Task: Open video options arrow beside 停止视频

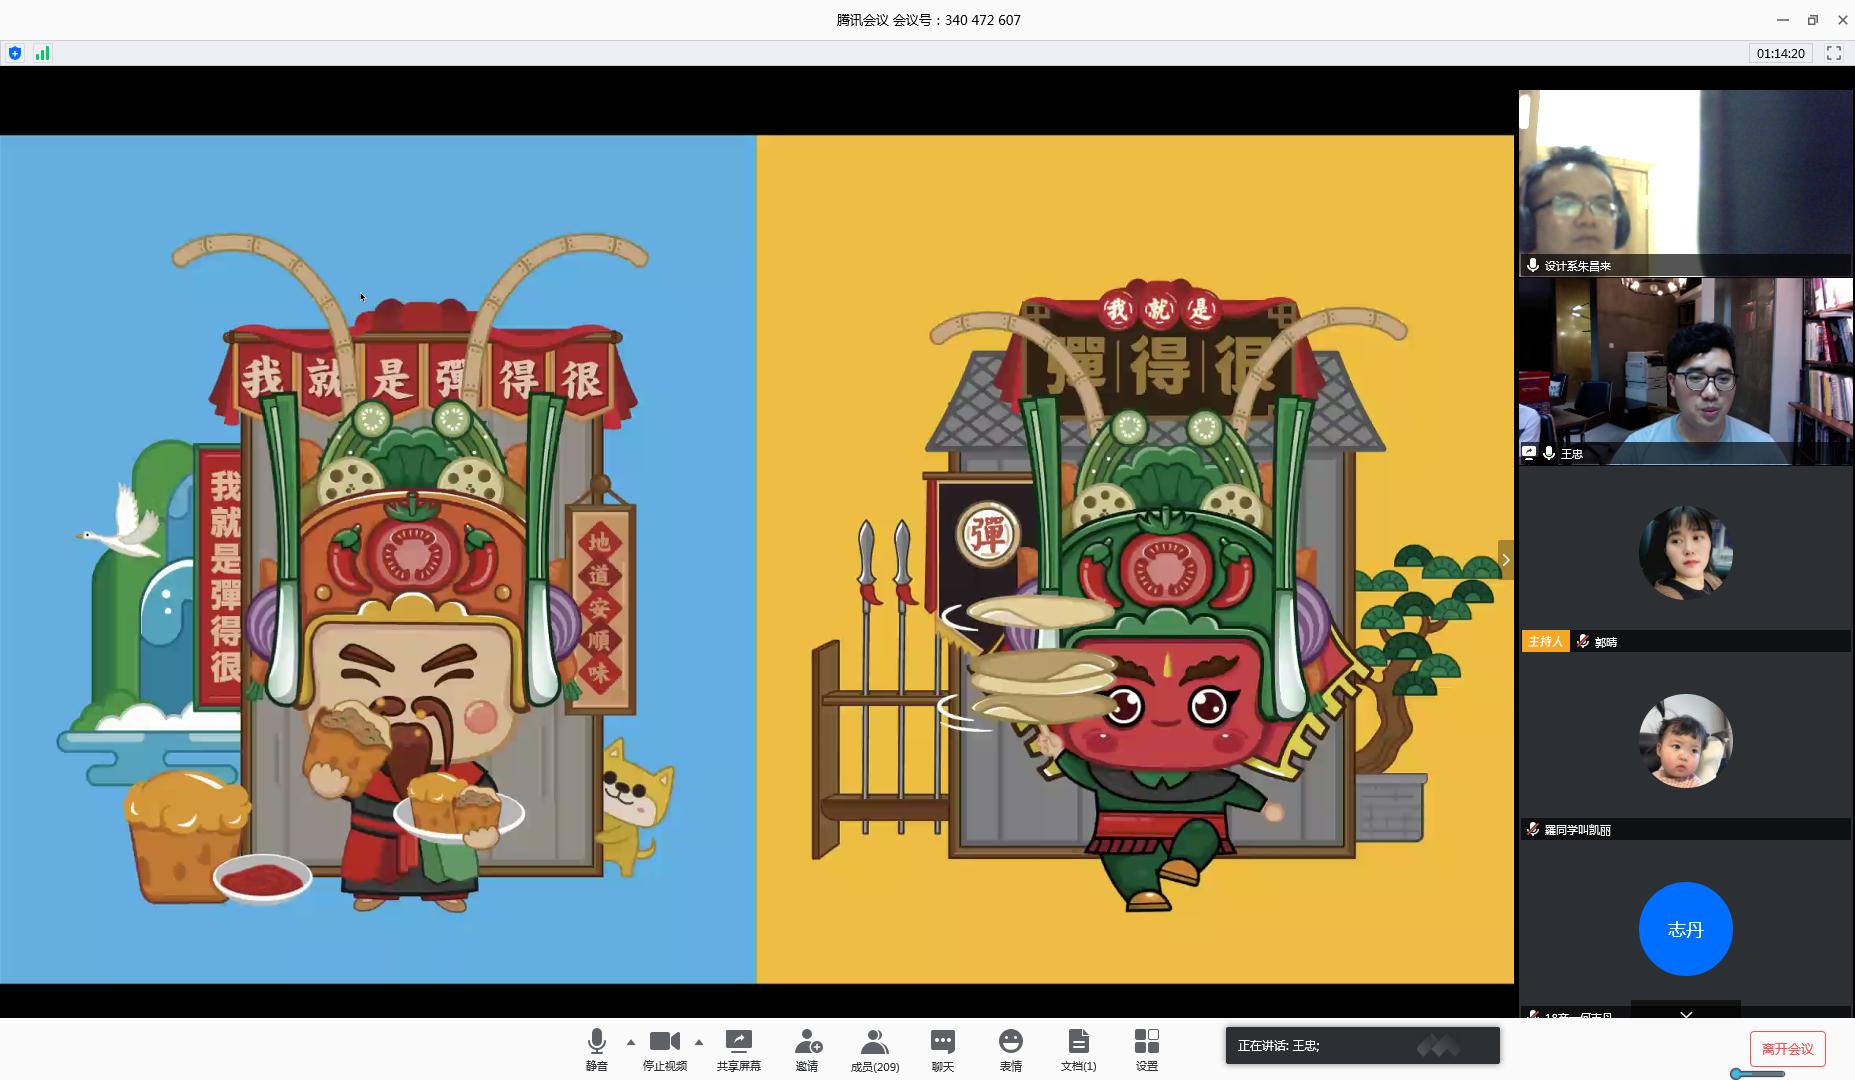Action: (699, 1042)
